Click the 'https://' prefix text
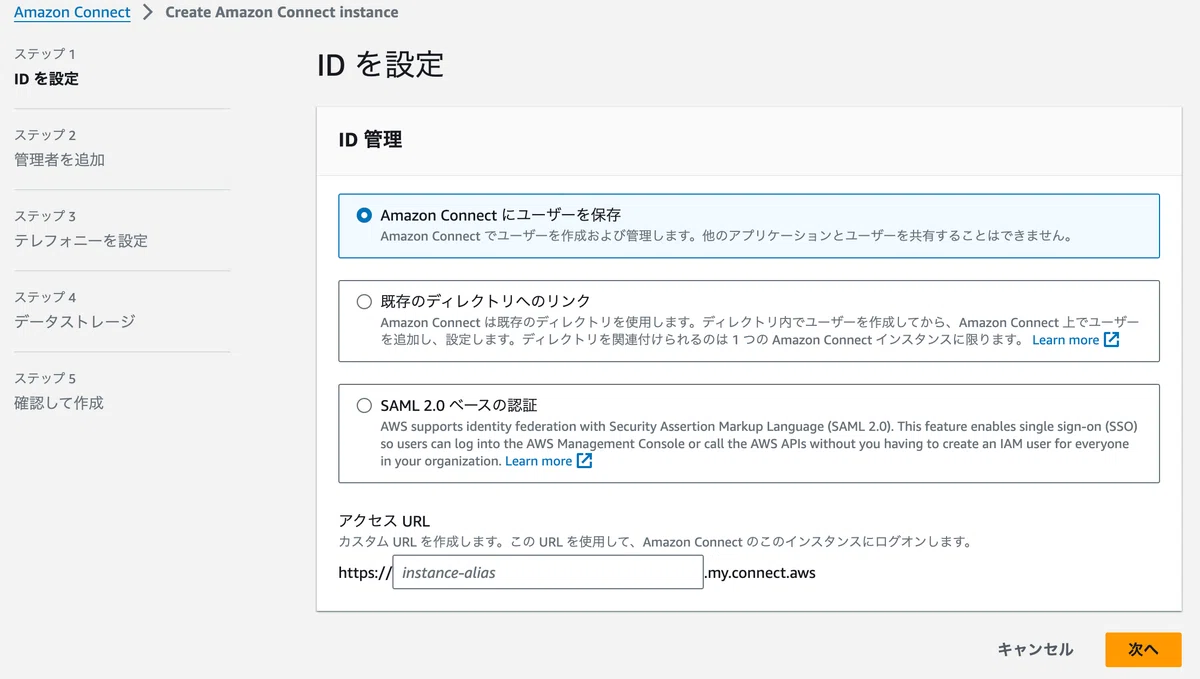Viewport: 1200px width, 679px height. 365,573
